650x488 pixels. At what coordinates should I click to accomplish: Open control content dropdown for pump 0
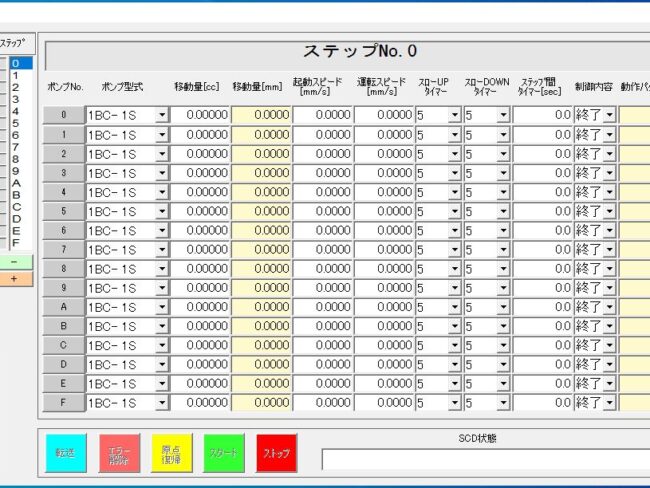tap(609, 115)
